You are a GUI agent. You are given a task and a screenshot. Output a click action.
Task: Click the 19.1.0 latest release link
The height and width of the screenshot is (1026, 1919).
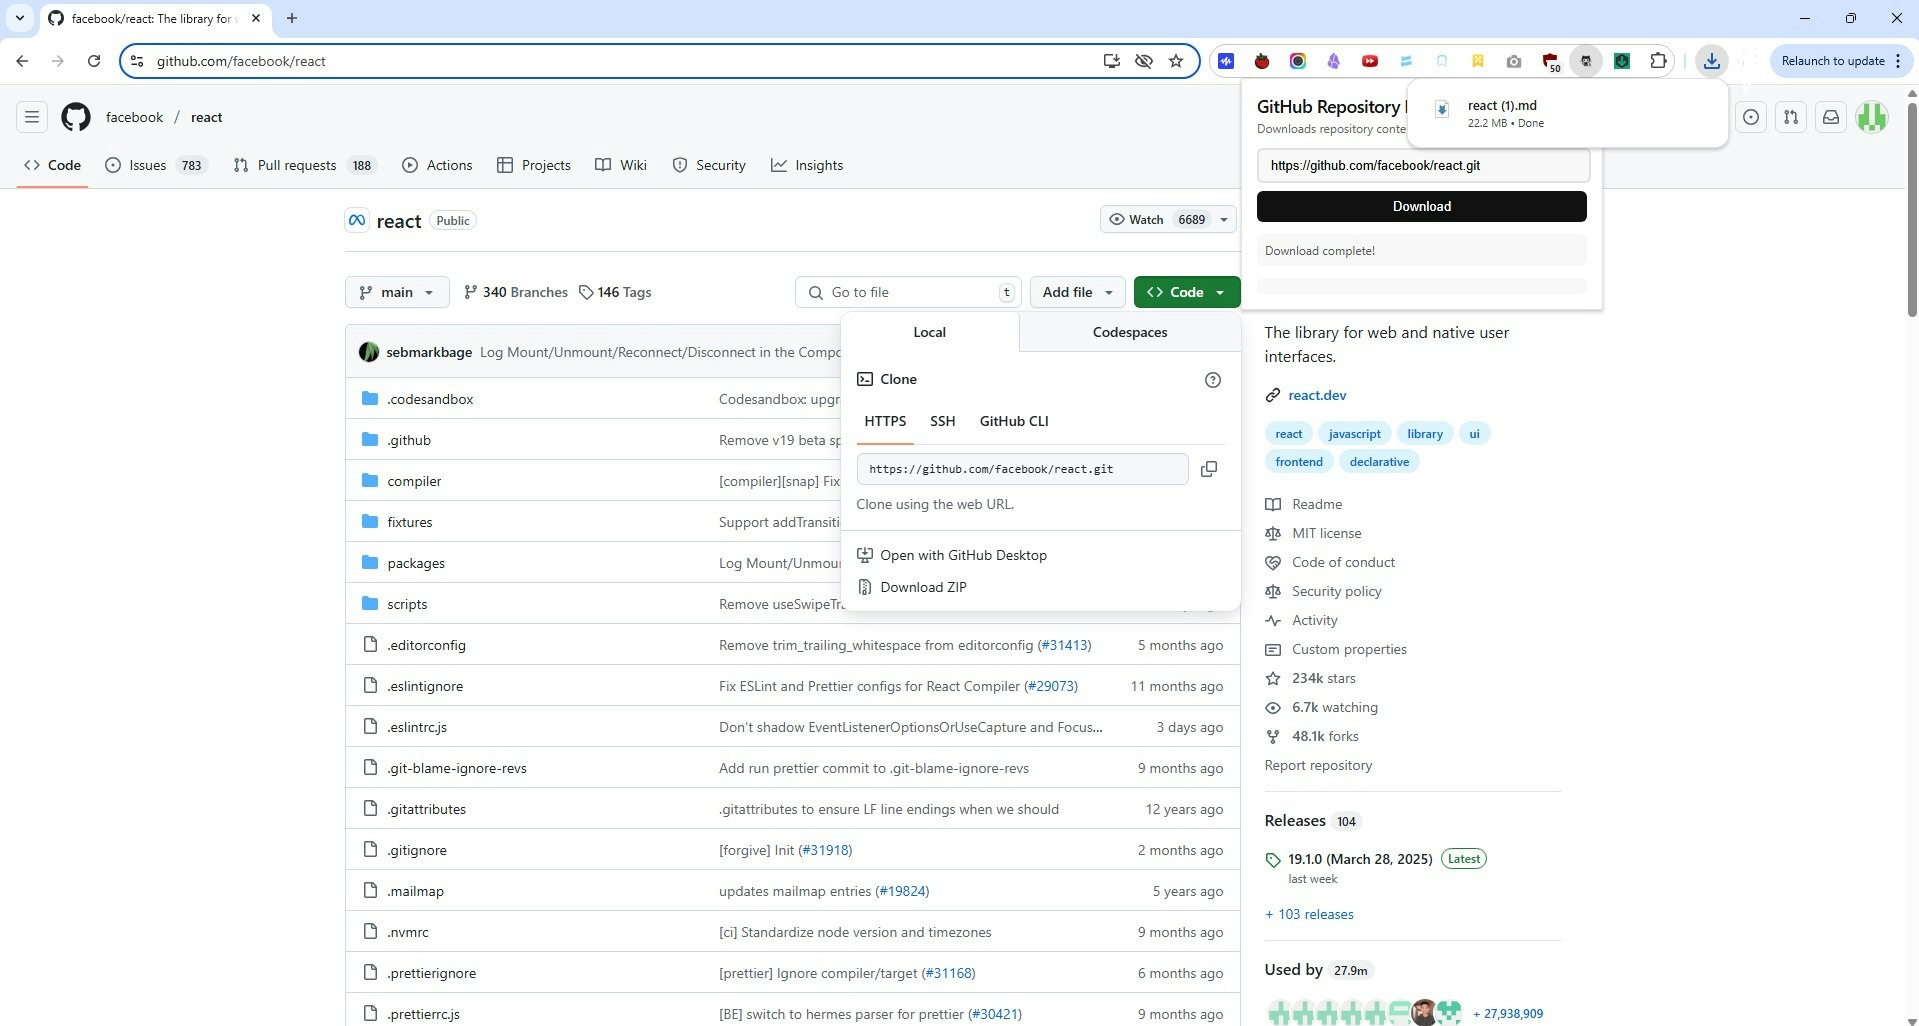[1360, 859]
